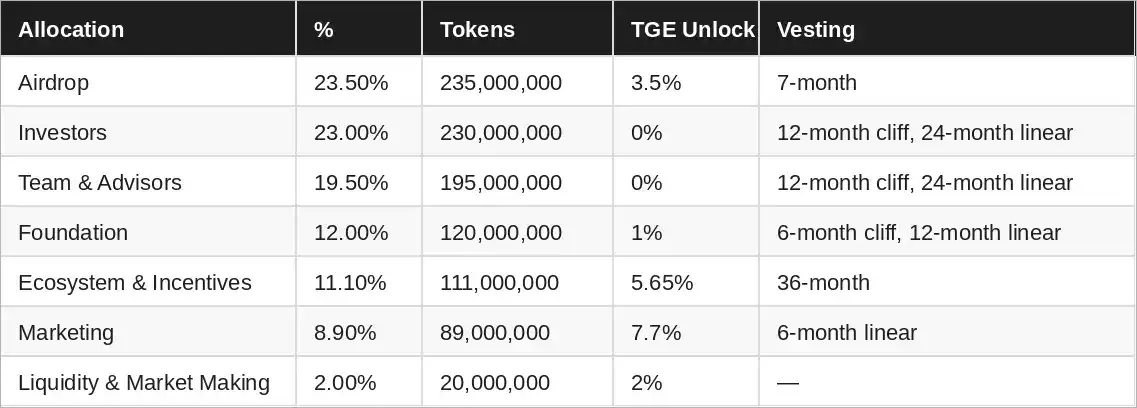Click the 111,000,000 tokens cell
This screenshot has width=1137, height=408.
(x=499, y=282)
